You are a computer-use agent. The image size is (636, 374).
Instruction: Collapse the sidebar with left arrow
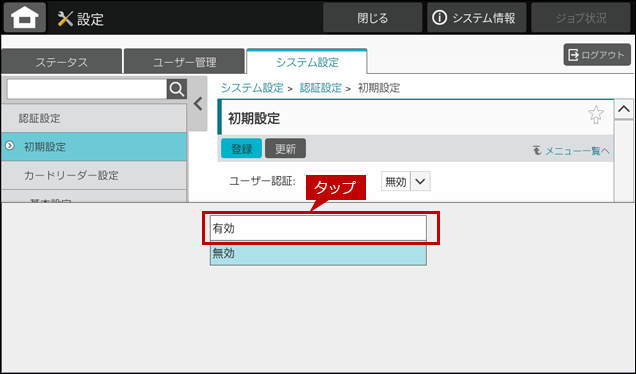198,104
